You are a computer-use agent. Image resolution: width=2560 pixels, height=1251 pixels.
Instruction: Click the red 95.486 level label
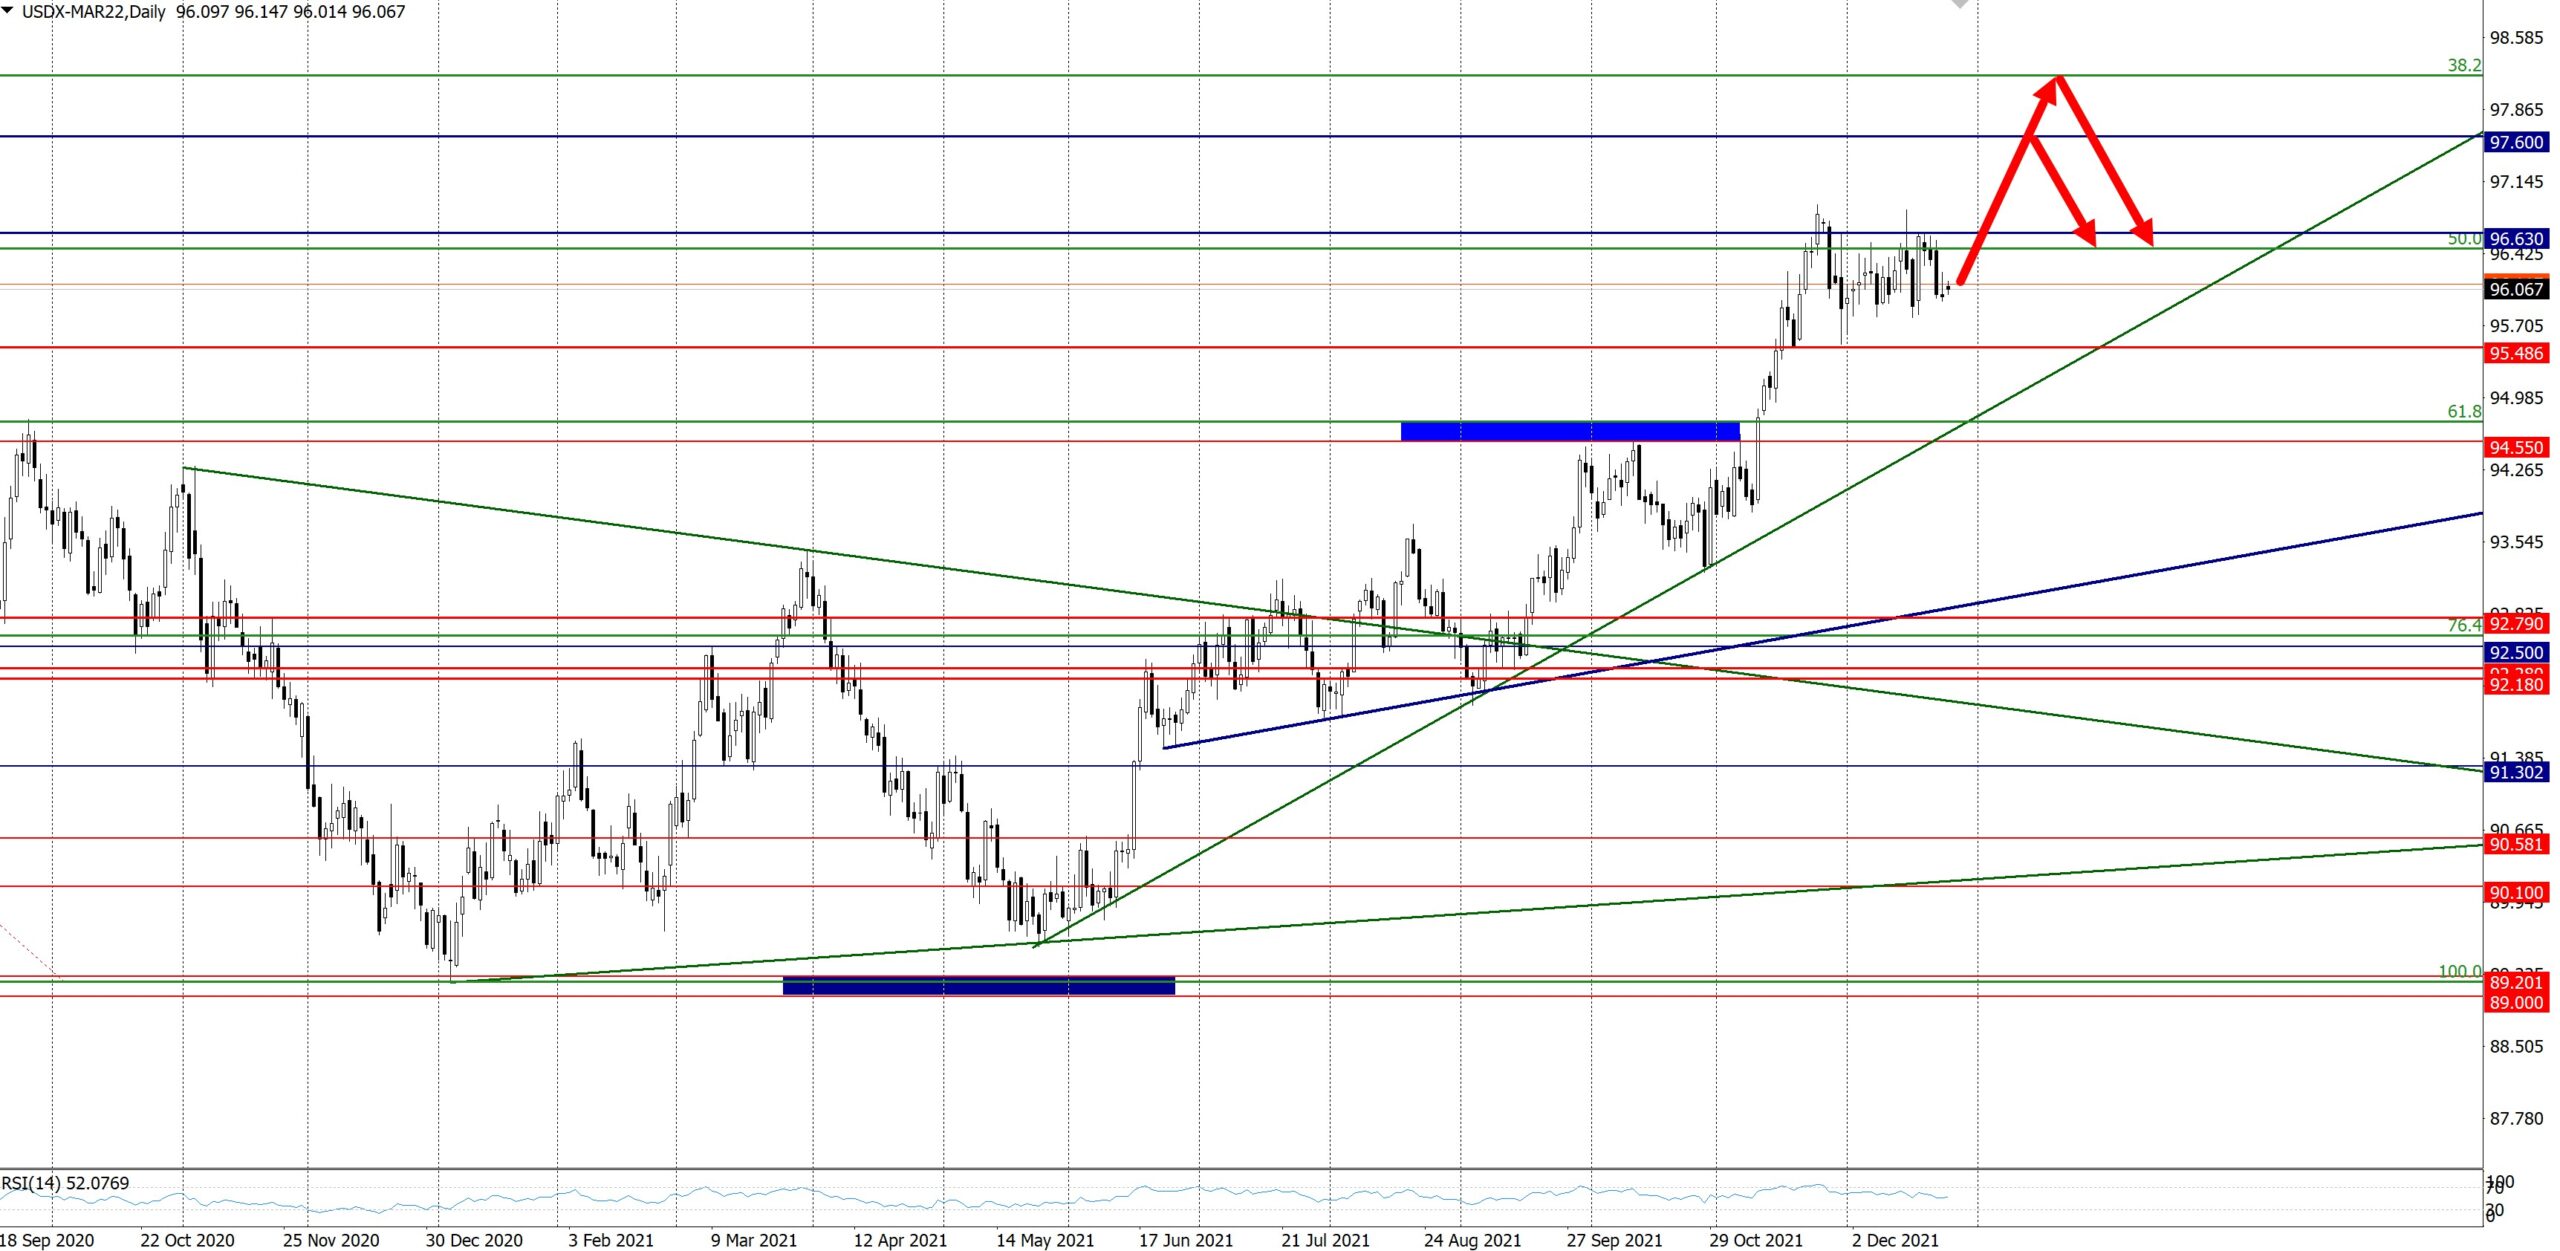tap(2515, 353)
